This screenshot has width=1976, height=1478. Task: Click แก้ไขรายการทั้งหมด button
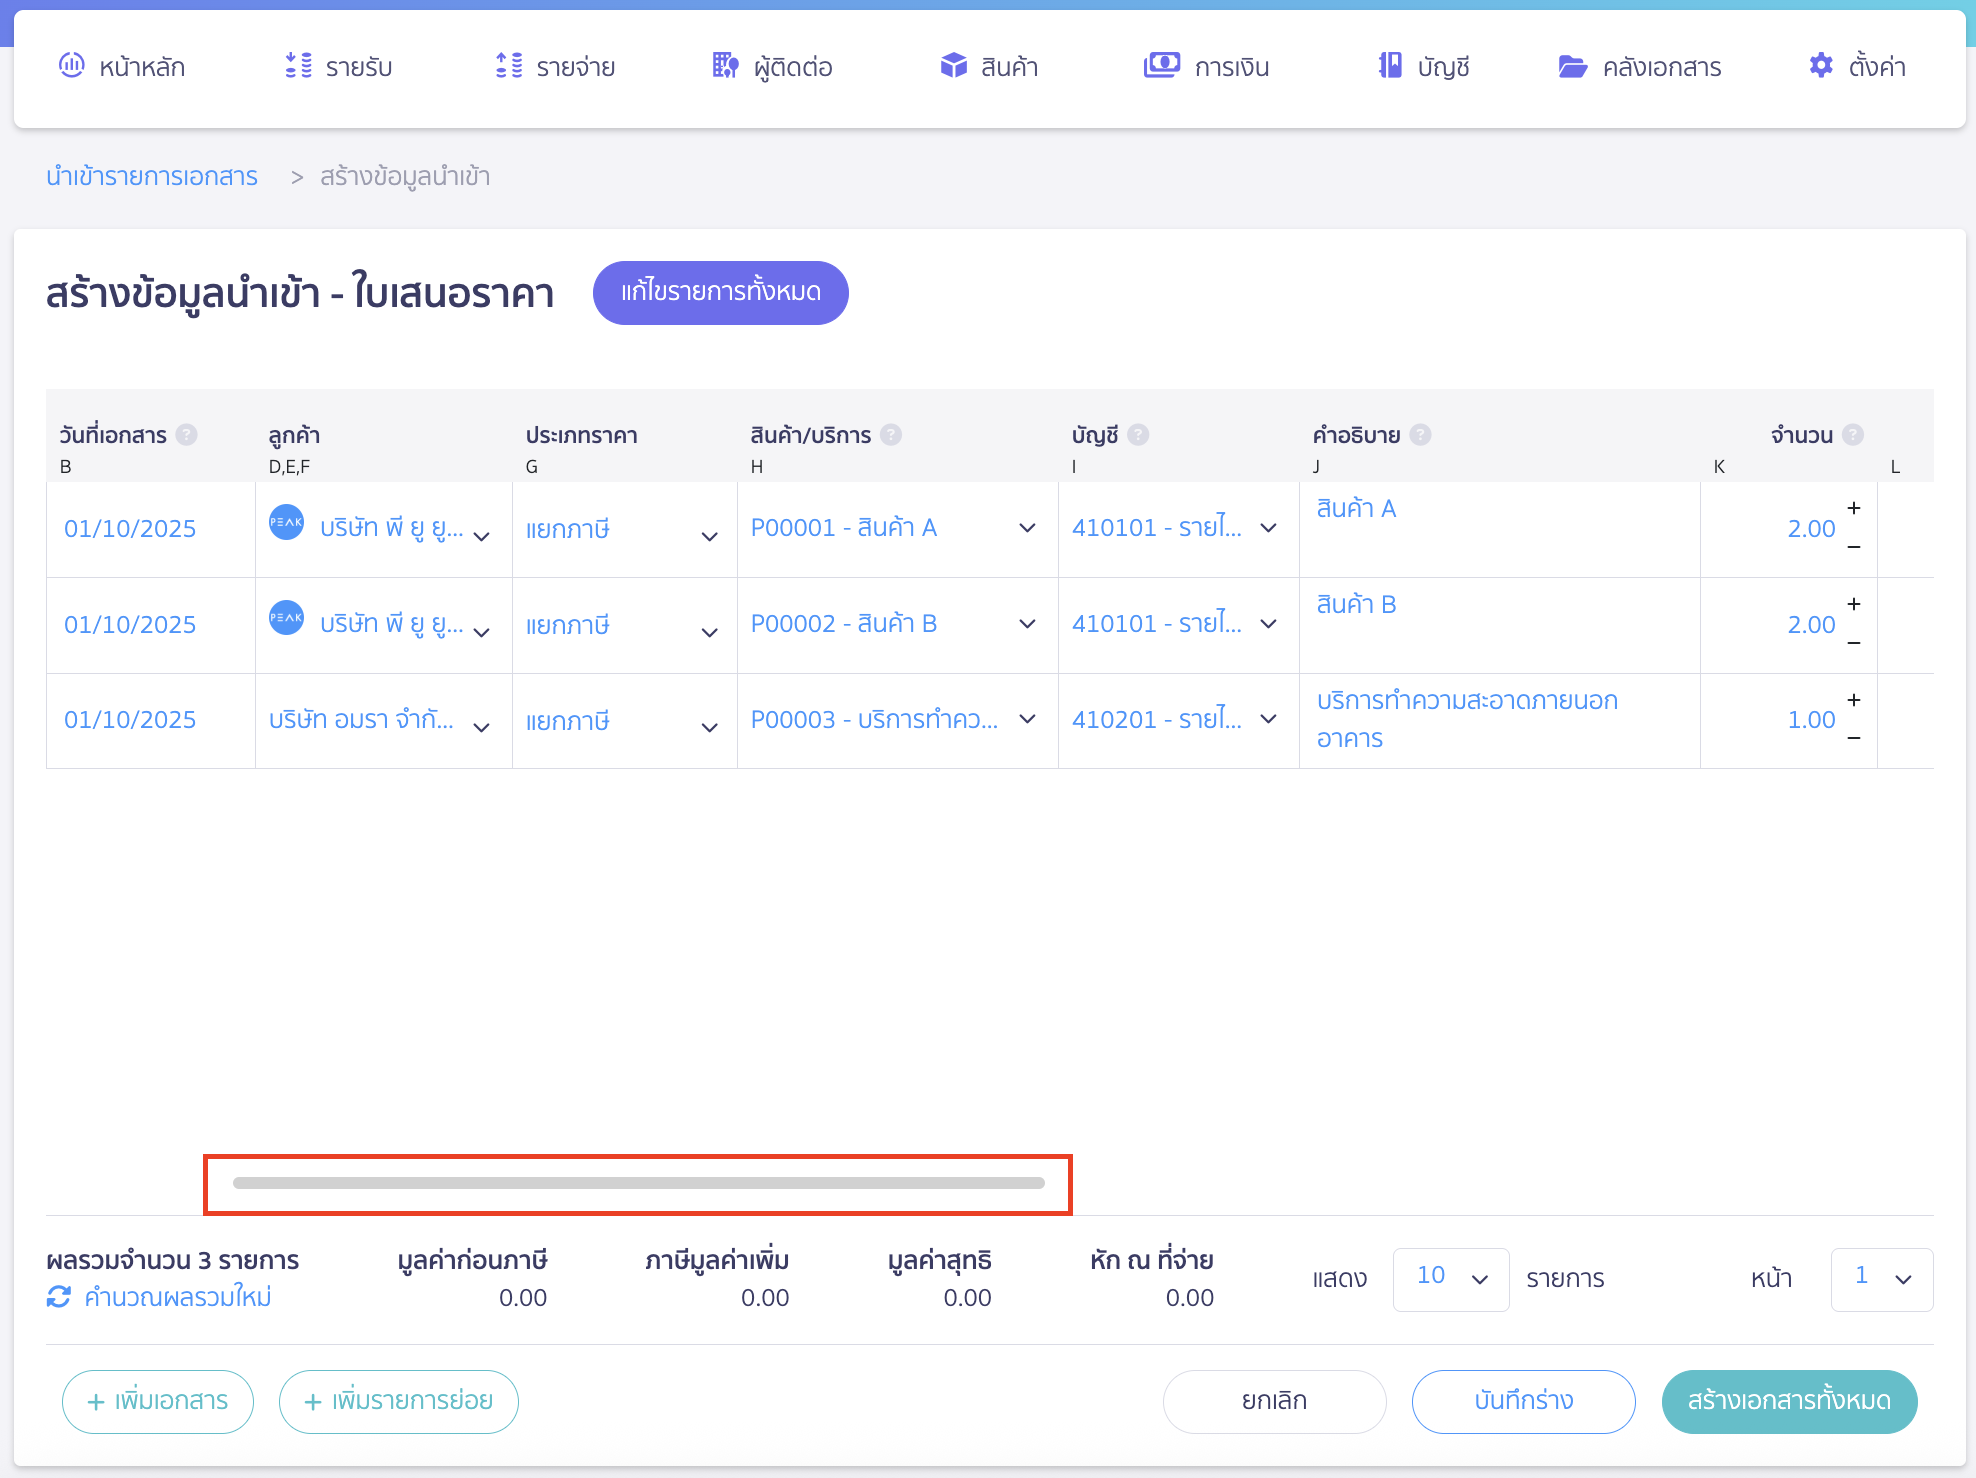(720, 292)
